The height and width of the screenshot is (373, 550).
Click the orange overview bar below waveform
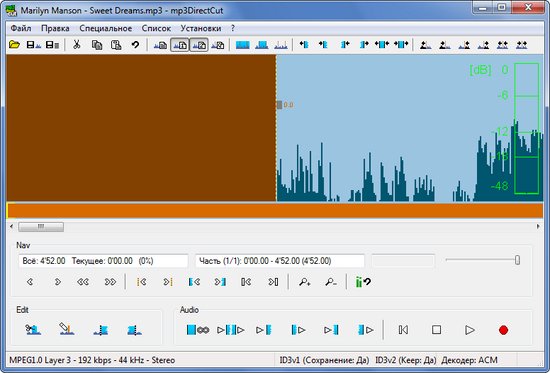(x=275, y=211)
